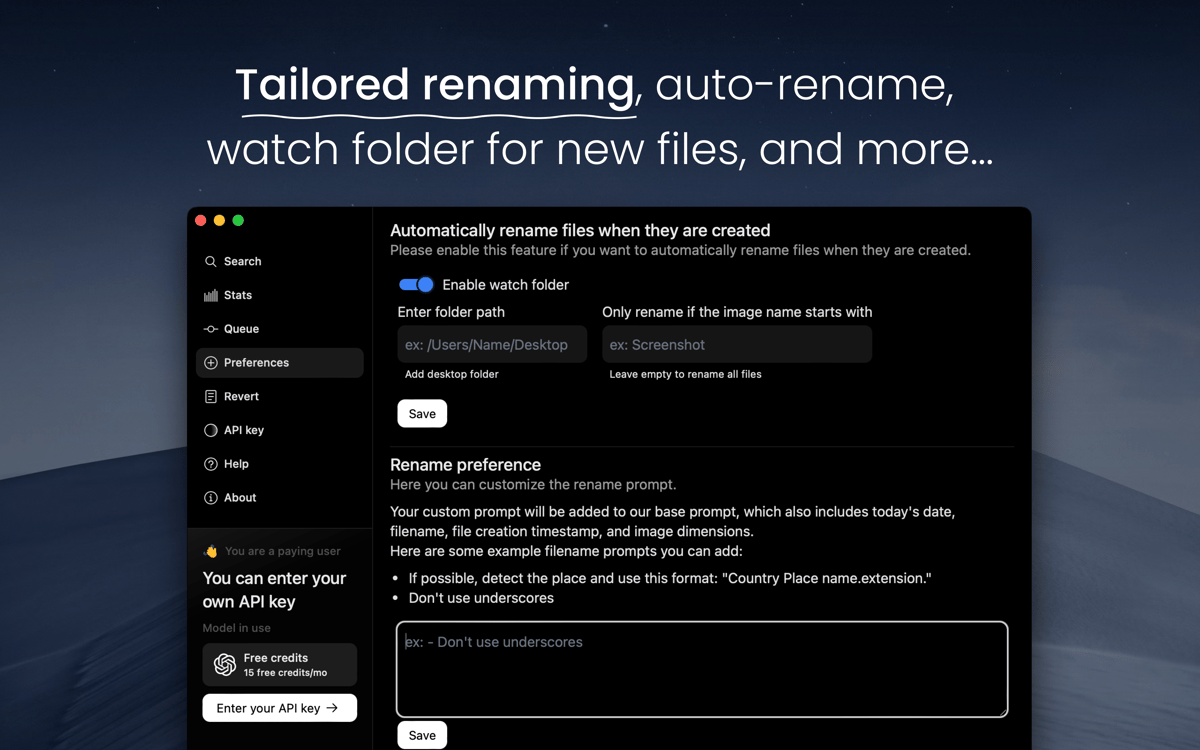Click the Search magnifier icon in sidebar
This screenshot has width=1200, height=750.
coord(211,261)
